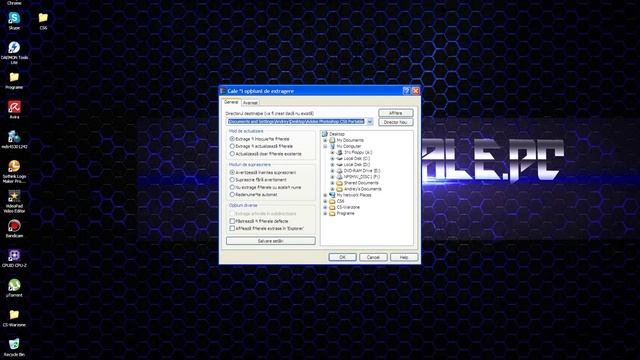Viewport: 640px width, 360px height.
Task: Select Shared Documents folder icon in tree
Action: pyautogui.click(x=340, y=183)
